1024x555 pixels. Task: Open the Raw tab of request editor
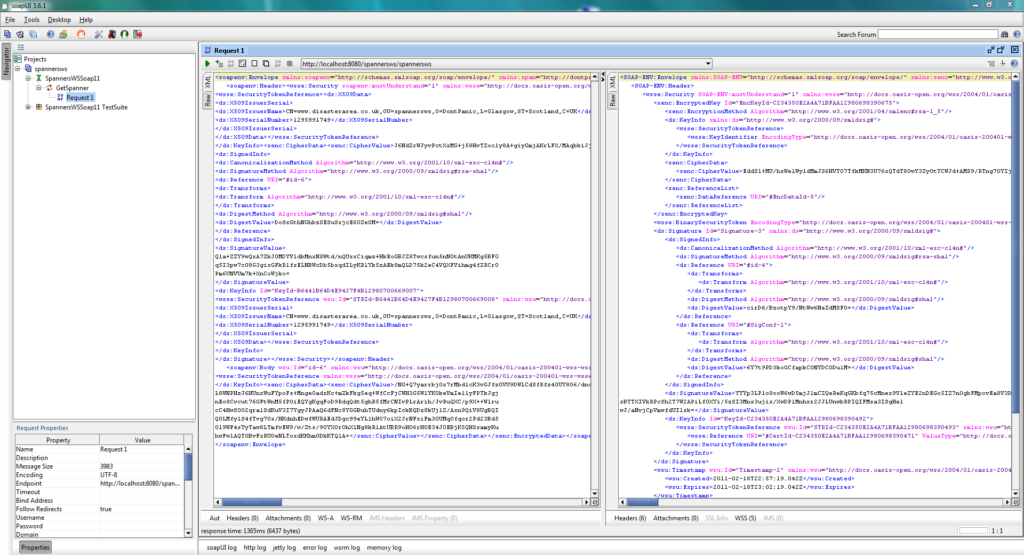pyautogui.click(x=208, y=99)
